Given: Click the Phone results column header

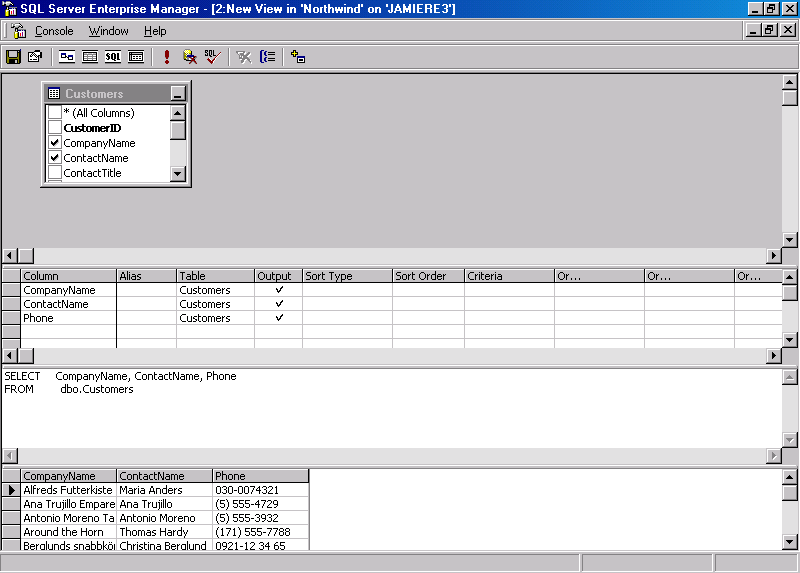Looking at the screenshot, I should (x=260, y=476).
